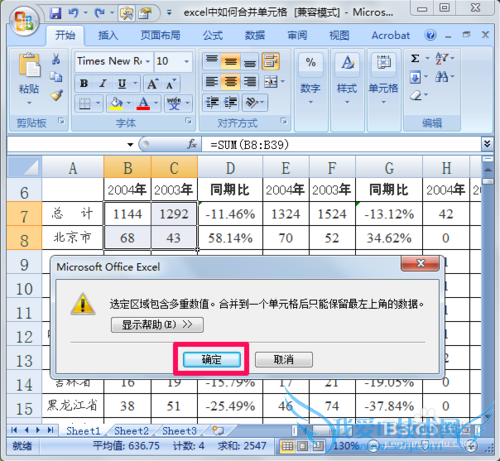Click merge and center cells icon
This screenshot has height=461, width=500.
[x=271, y=82]
